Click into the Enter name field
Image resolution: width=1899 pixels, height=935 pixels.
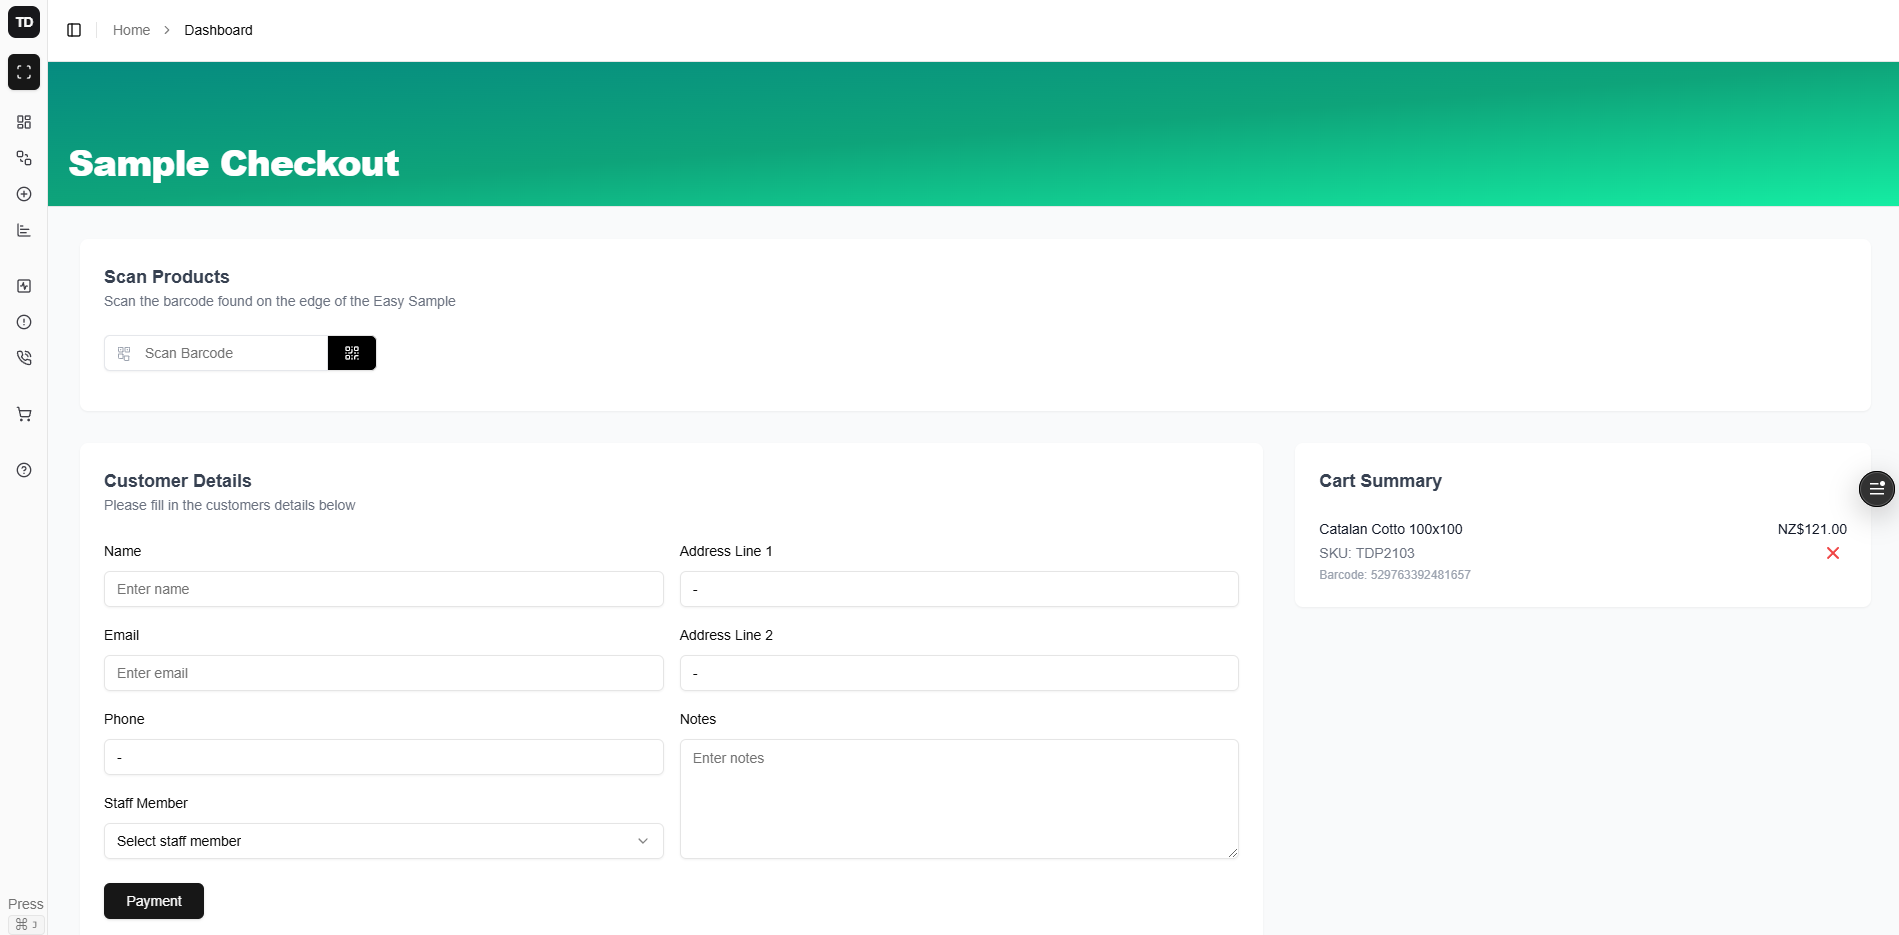[383, 589]
